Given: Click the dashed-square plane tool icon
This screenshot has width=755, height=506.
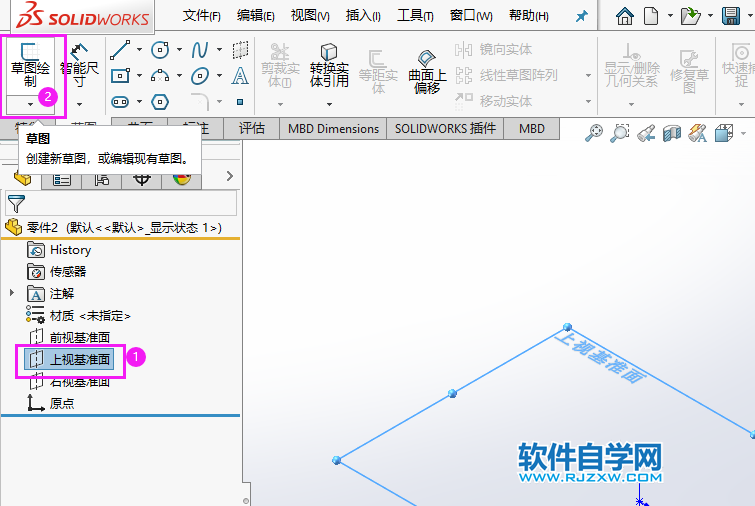Looking at the screenshot, I should pos(240,50).
